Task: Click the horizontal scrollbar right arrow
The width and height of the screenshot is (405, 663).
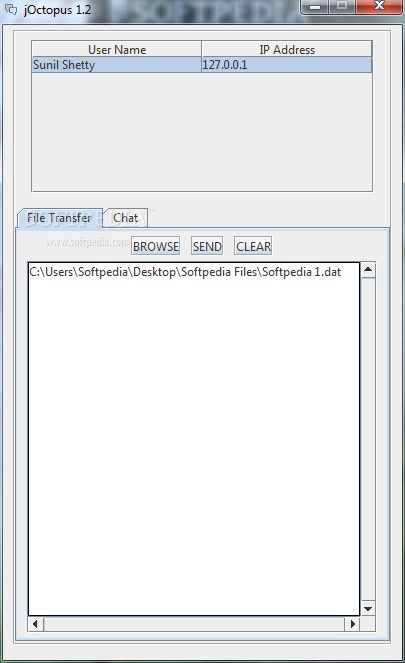Action: click(352, 624)
